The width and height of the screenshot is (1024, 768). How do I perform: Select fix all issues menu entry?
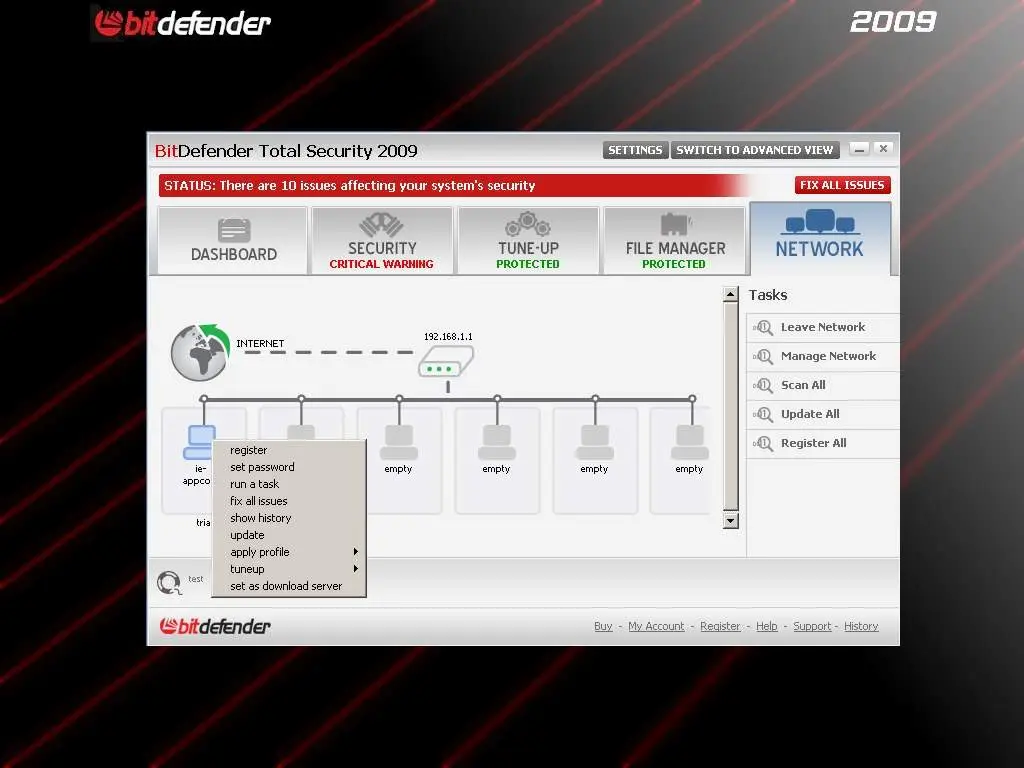[x=289, y=501]
